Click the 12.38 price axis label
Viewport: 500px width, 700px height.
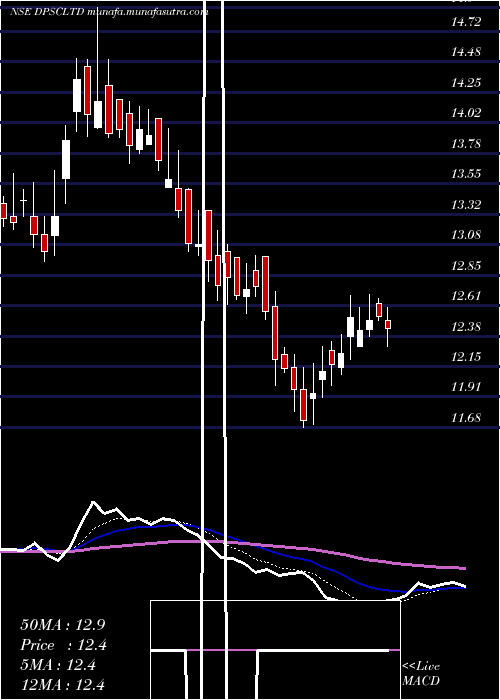(466, 327)
